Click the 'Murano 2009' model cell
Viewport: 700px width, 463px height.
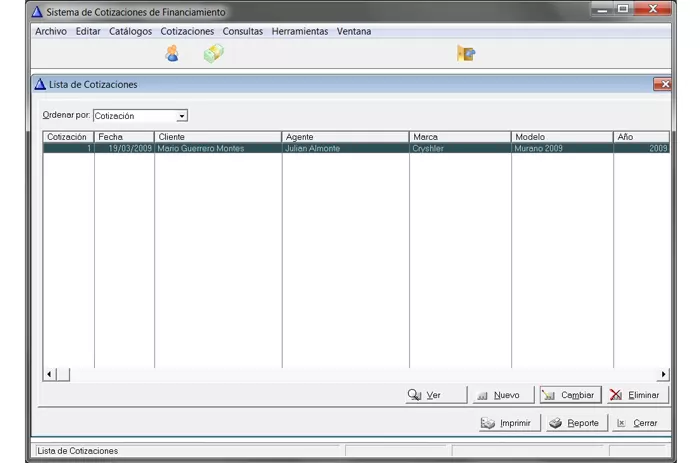click(x=562, y=148)
